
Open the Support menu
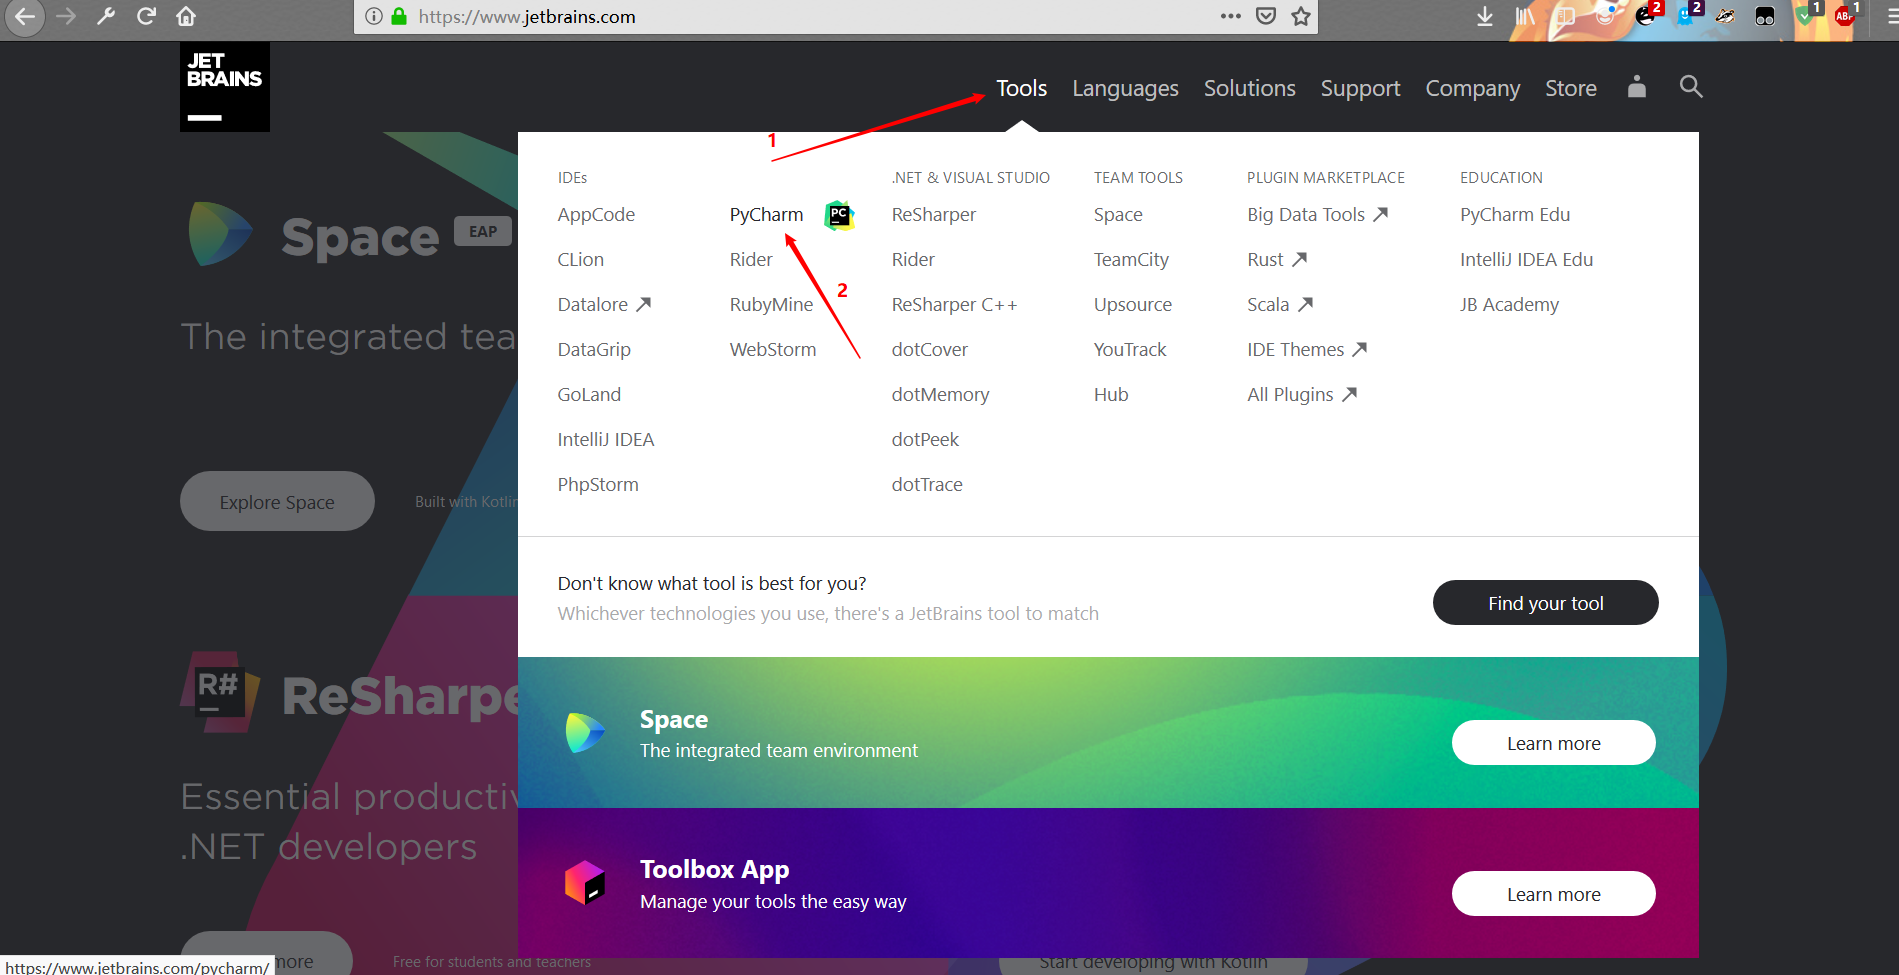[1360, 89]
